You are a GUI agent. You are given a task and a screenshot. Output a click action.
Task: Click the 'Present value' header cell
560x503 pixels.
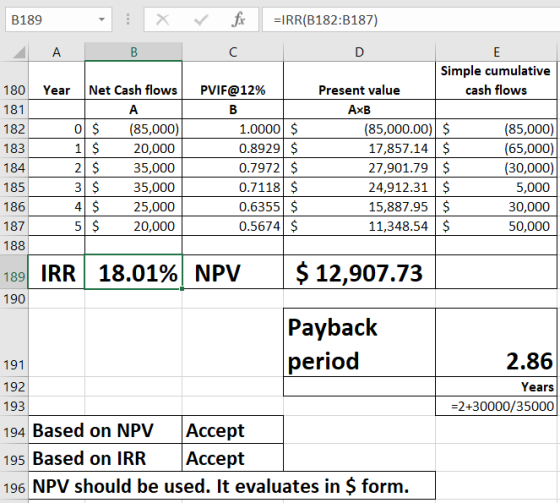pos(359,81)
